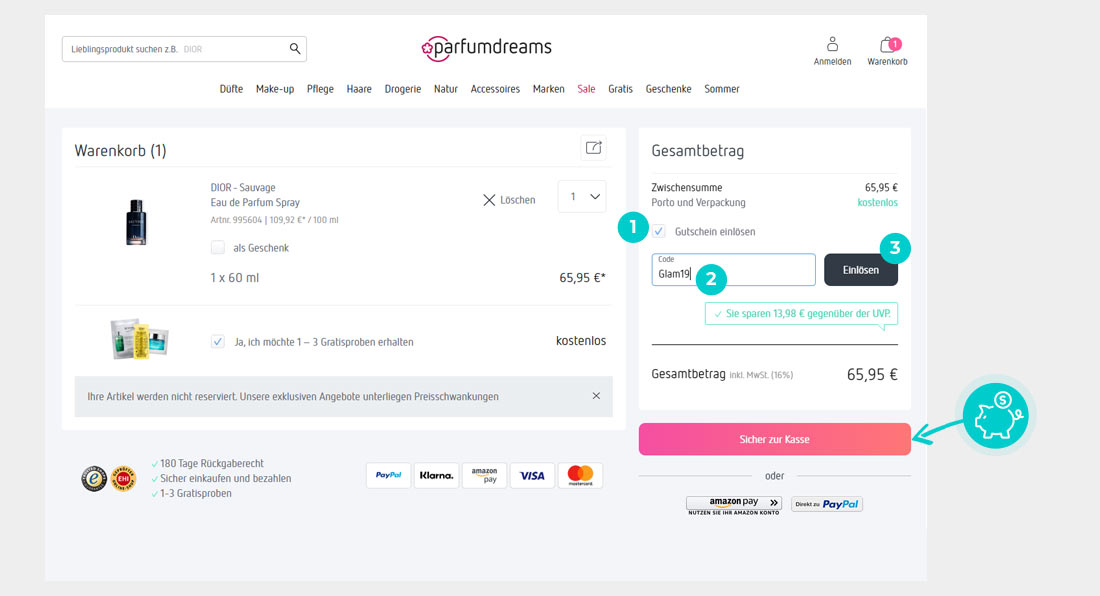Click the Eau de Parfum Spray text
This screenshot has height=596, width=1100.
tap(255, 202)
